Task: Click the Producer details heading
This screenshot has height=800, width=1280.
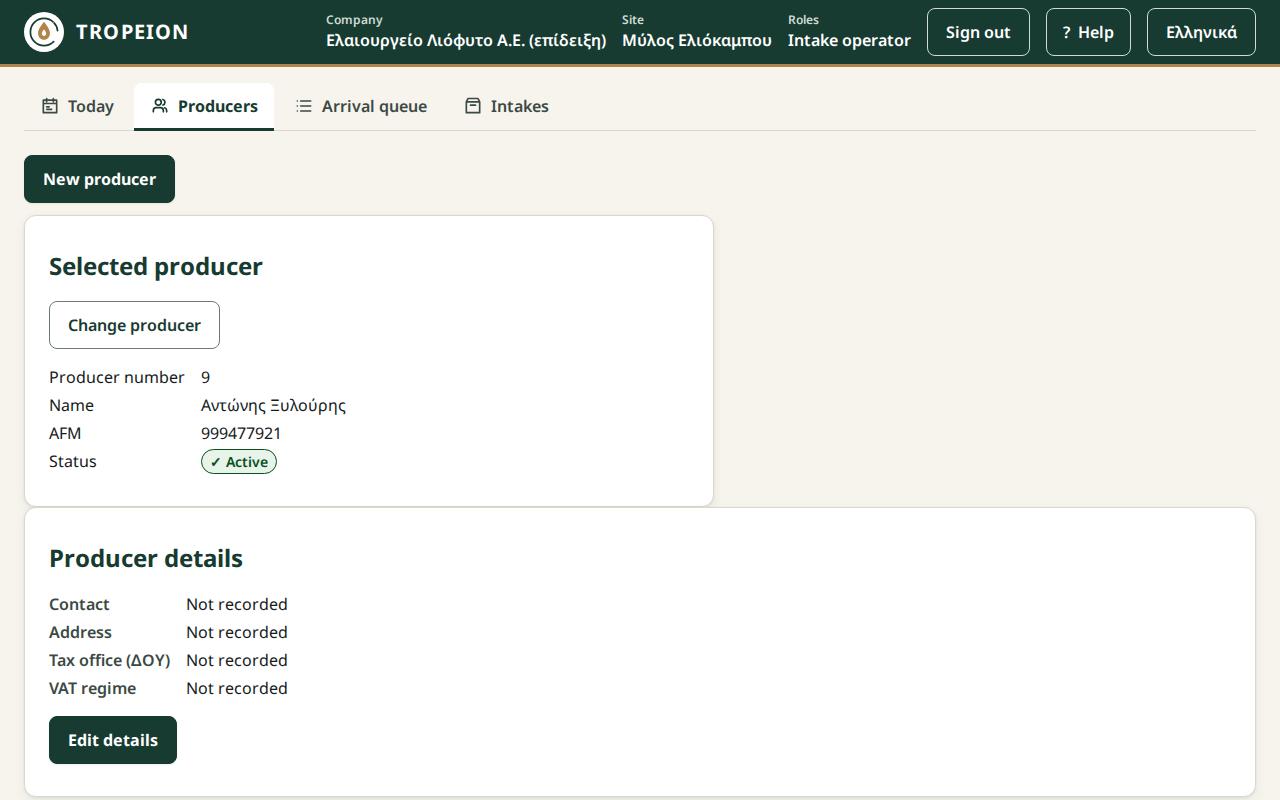Action: click(x=146, y=558)
